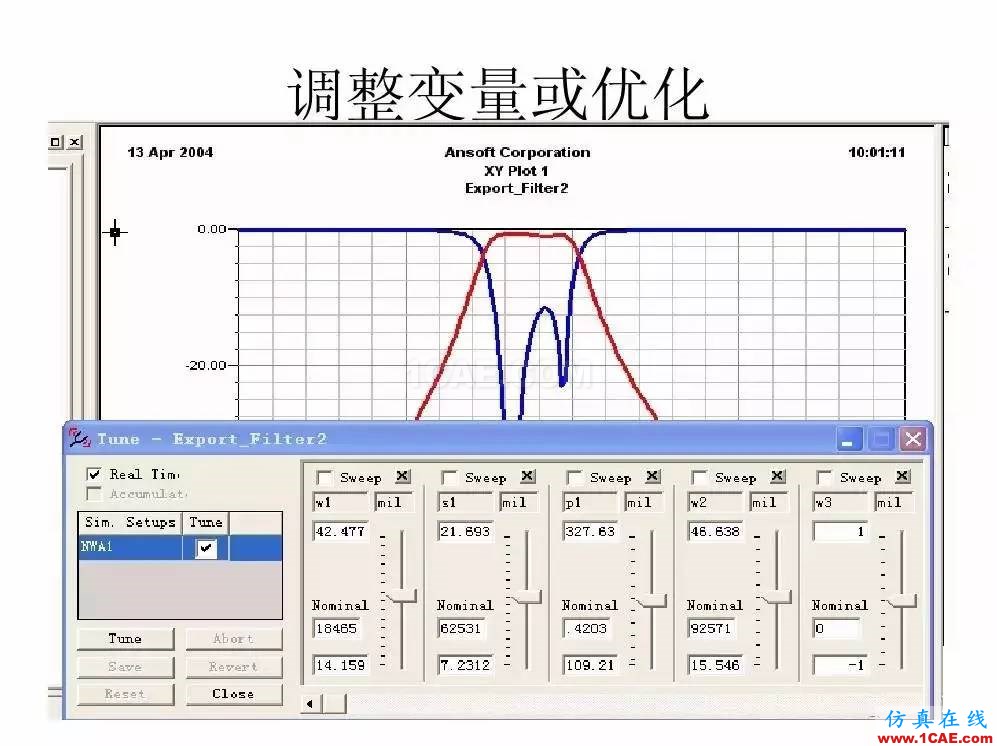Select the NWA1 simulation setup row

pos(181,547)
